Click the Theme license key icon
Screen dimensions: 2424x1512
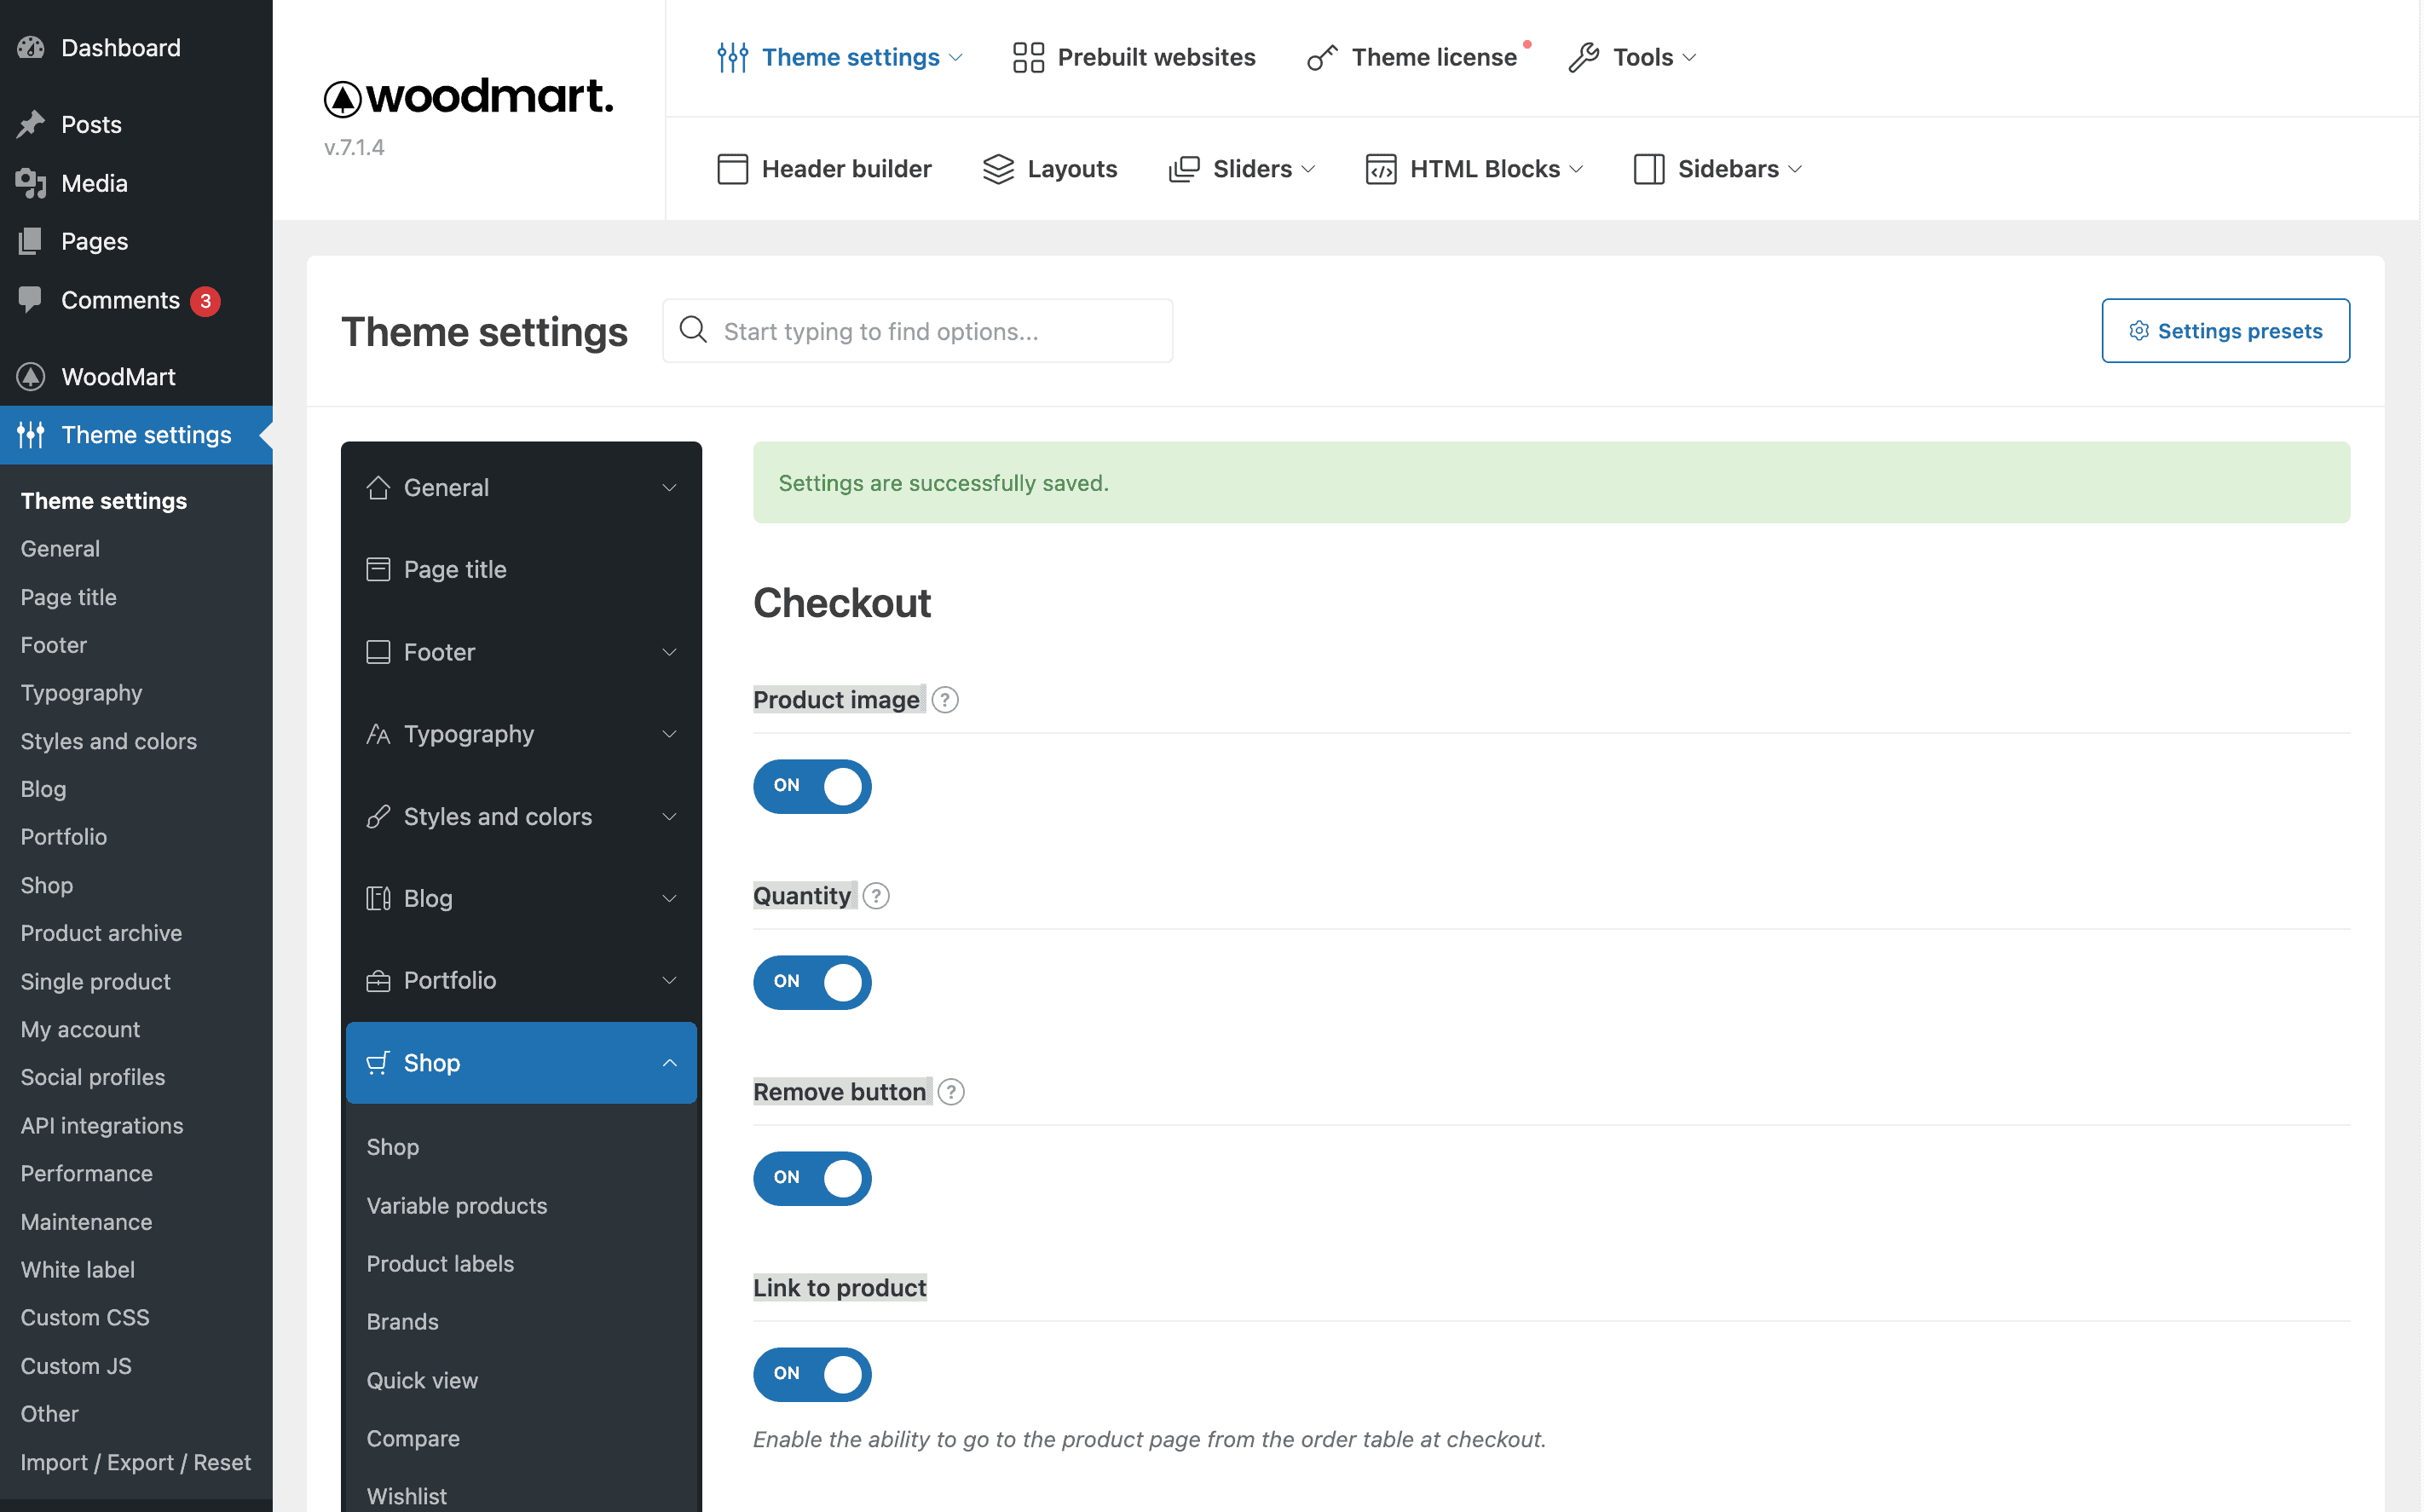click(x=1321, y=57)
